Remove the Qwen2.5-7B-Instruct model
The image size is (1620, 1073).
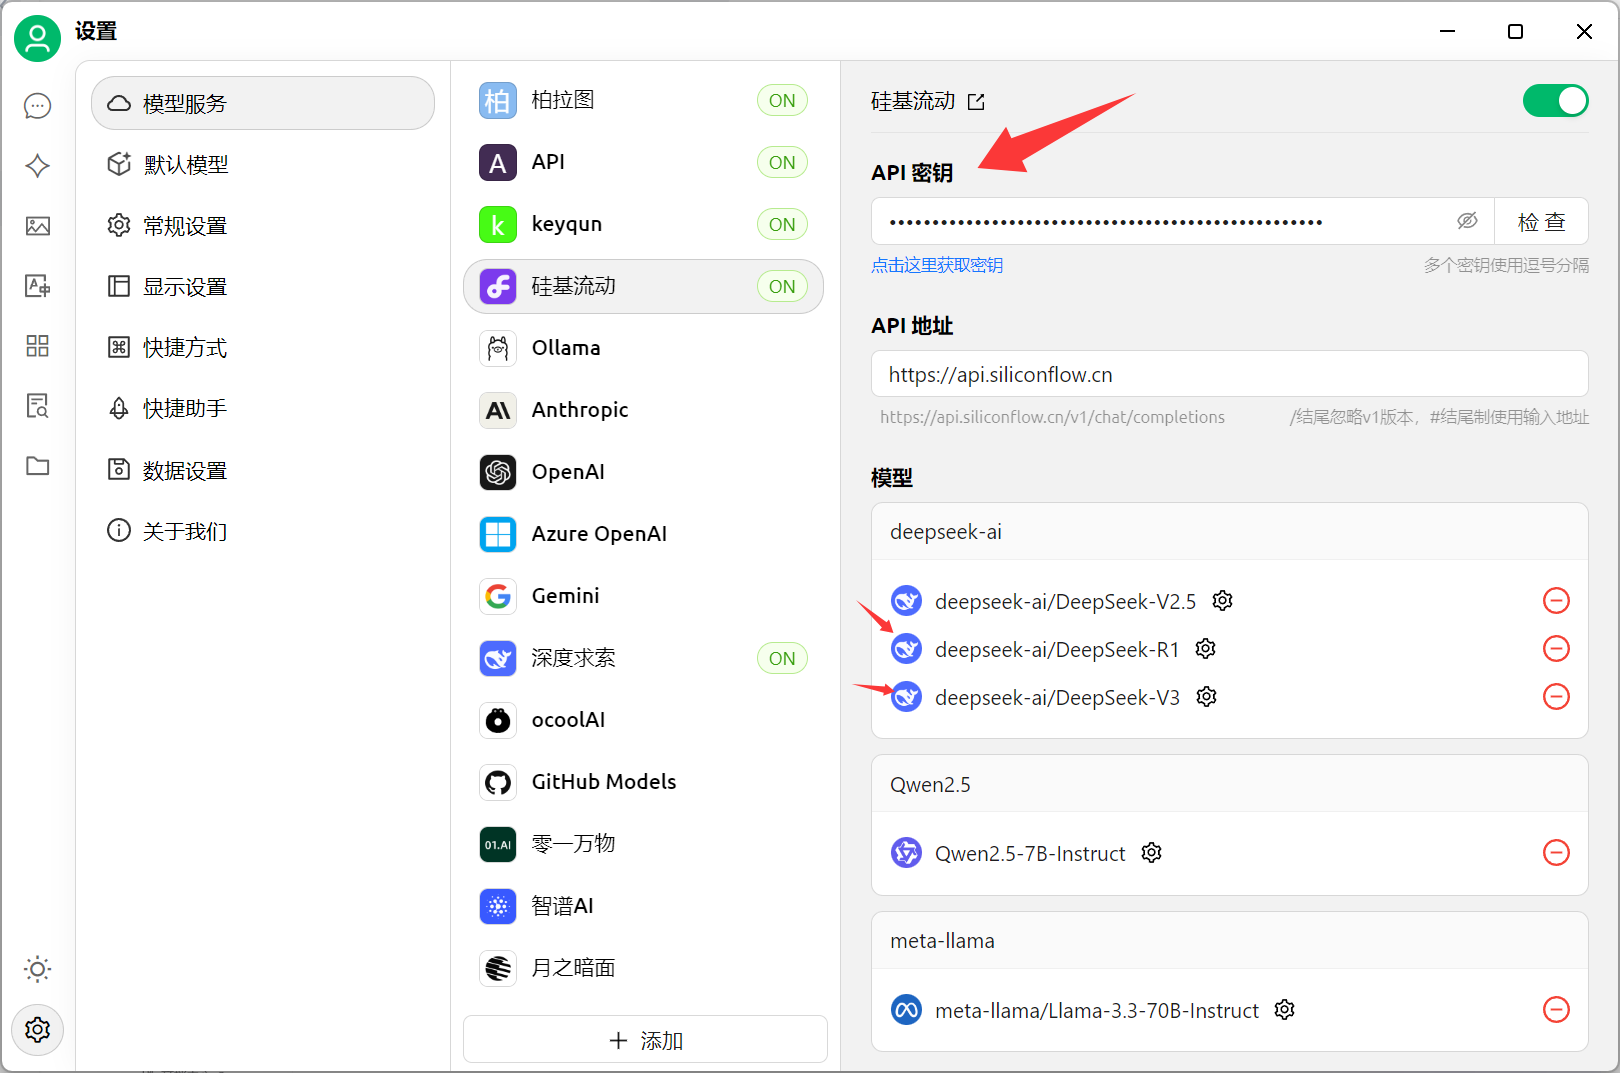click(x=1557, y=853)
